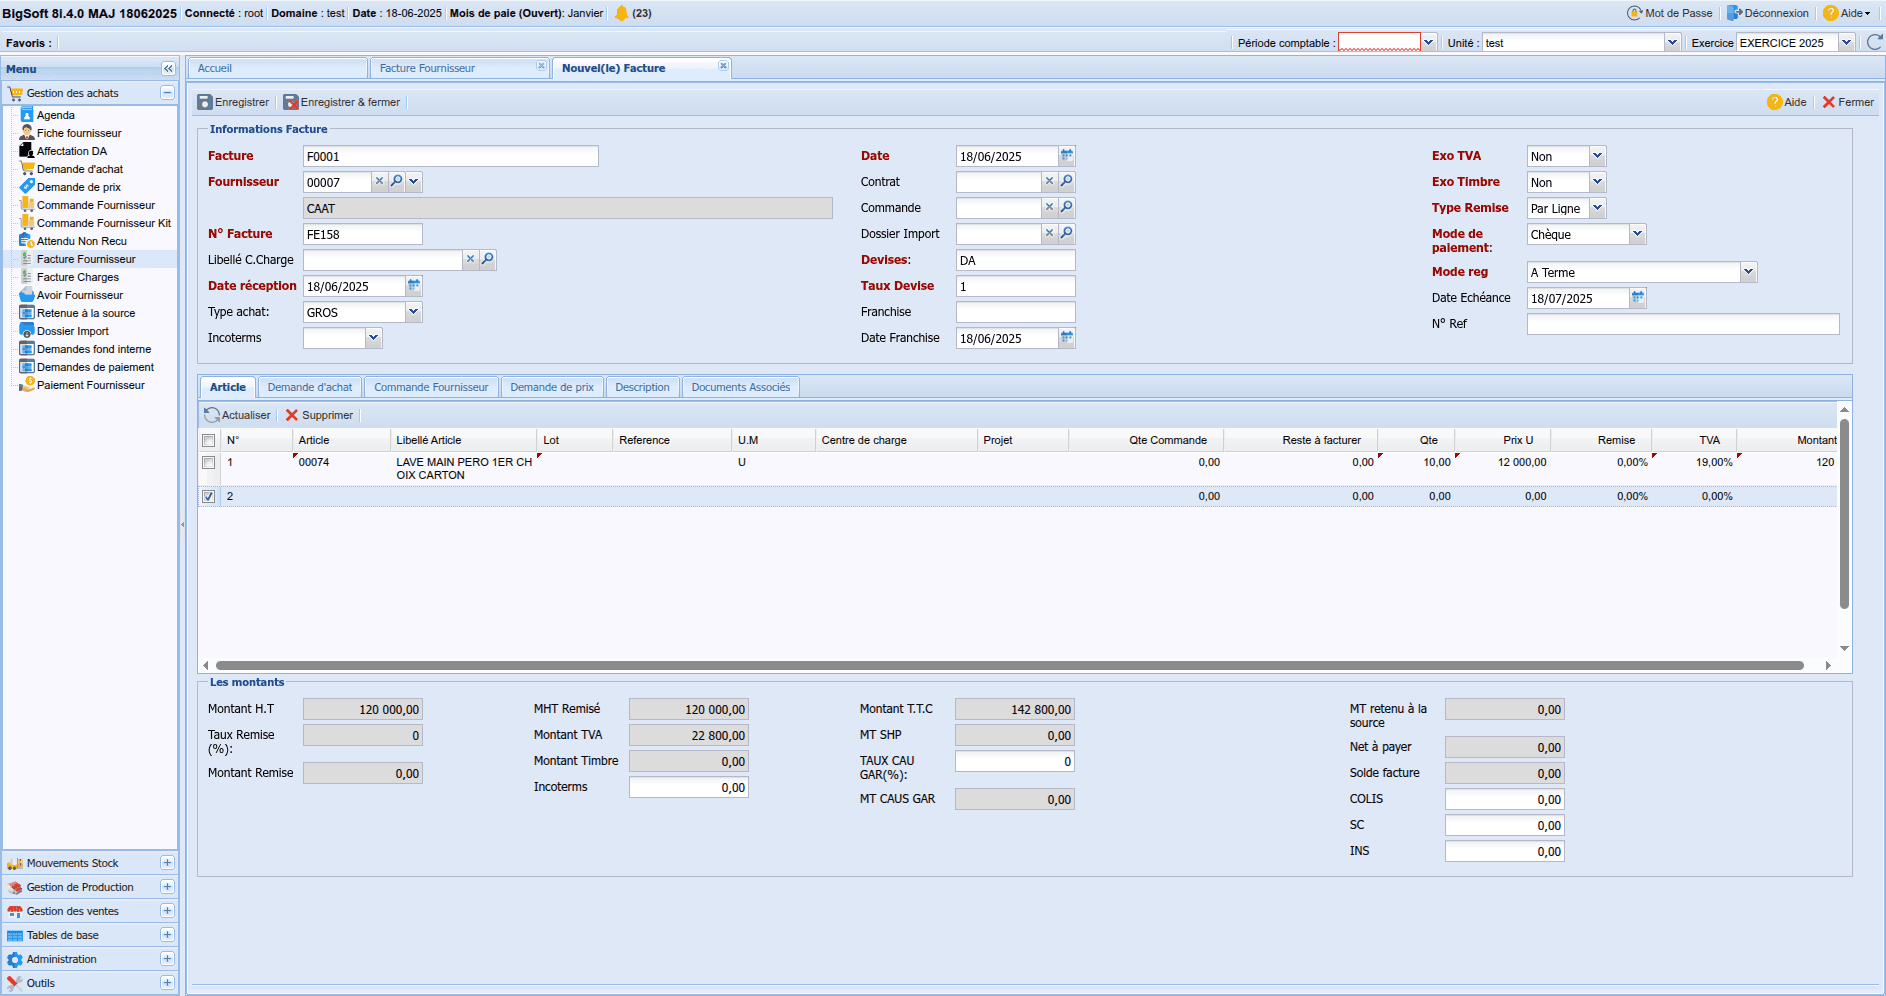Switch to the Documents Associés tab
1886x996 pixels.
coord(740,387)
